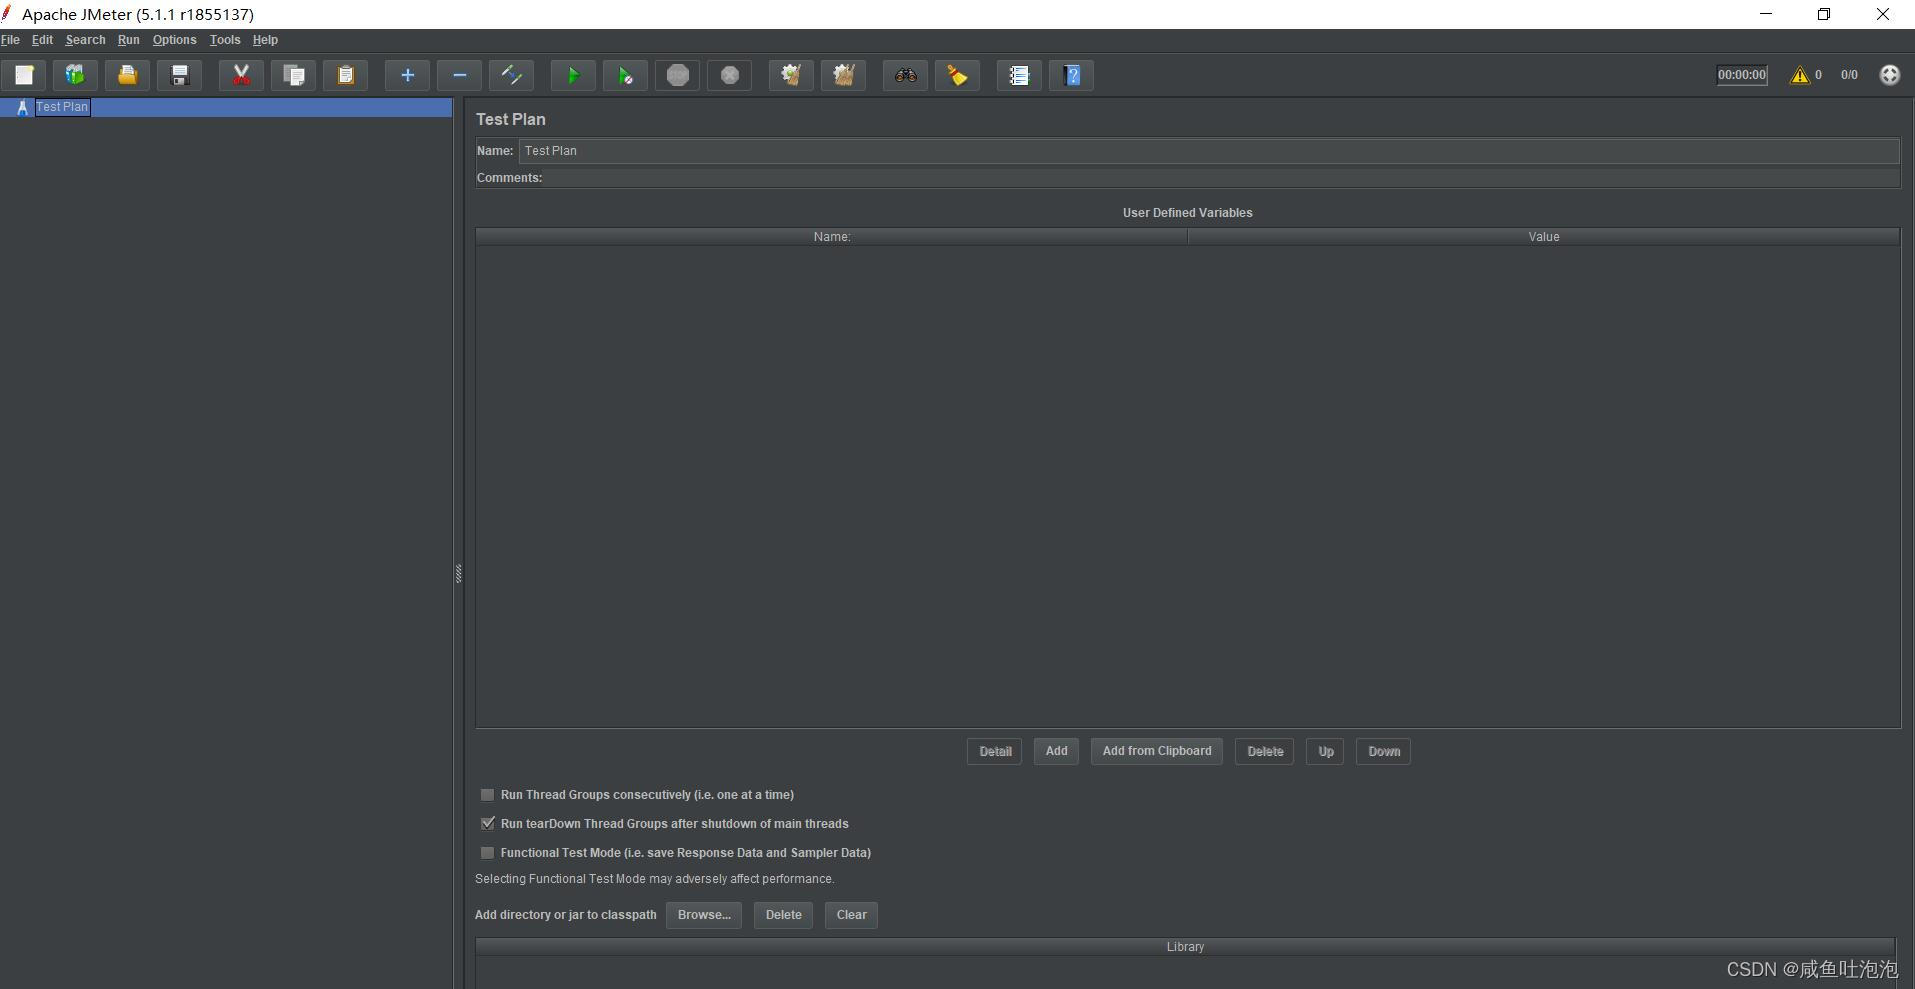
Task: Open the Run menu
Action: pyautogui.click(x=128, y=40)
